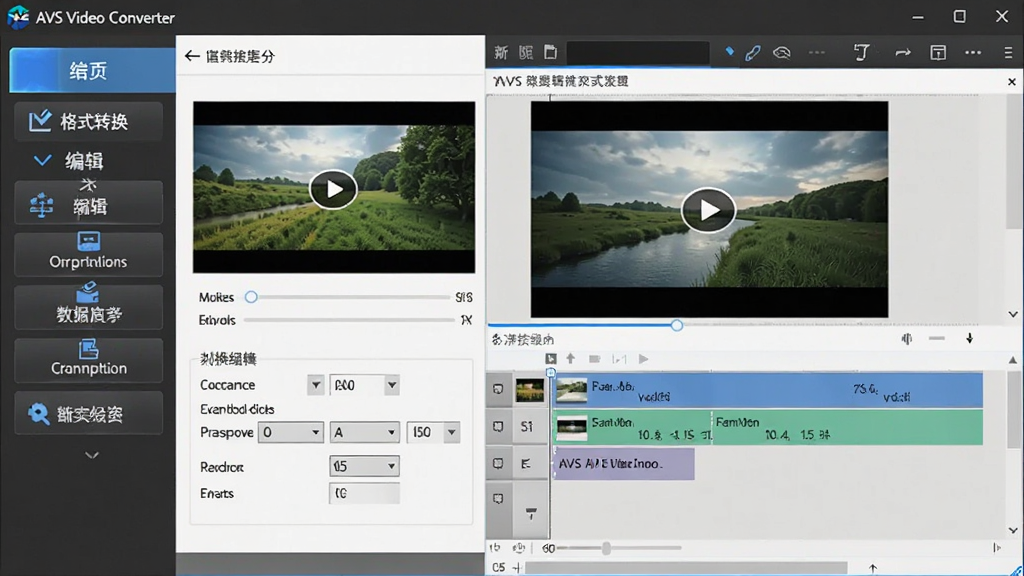Click the file page icon in the top toolbar
This screenshot has width=1024, height=576.
point(551,52)
